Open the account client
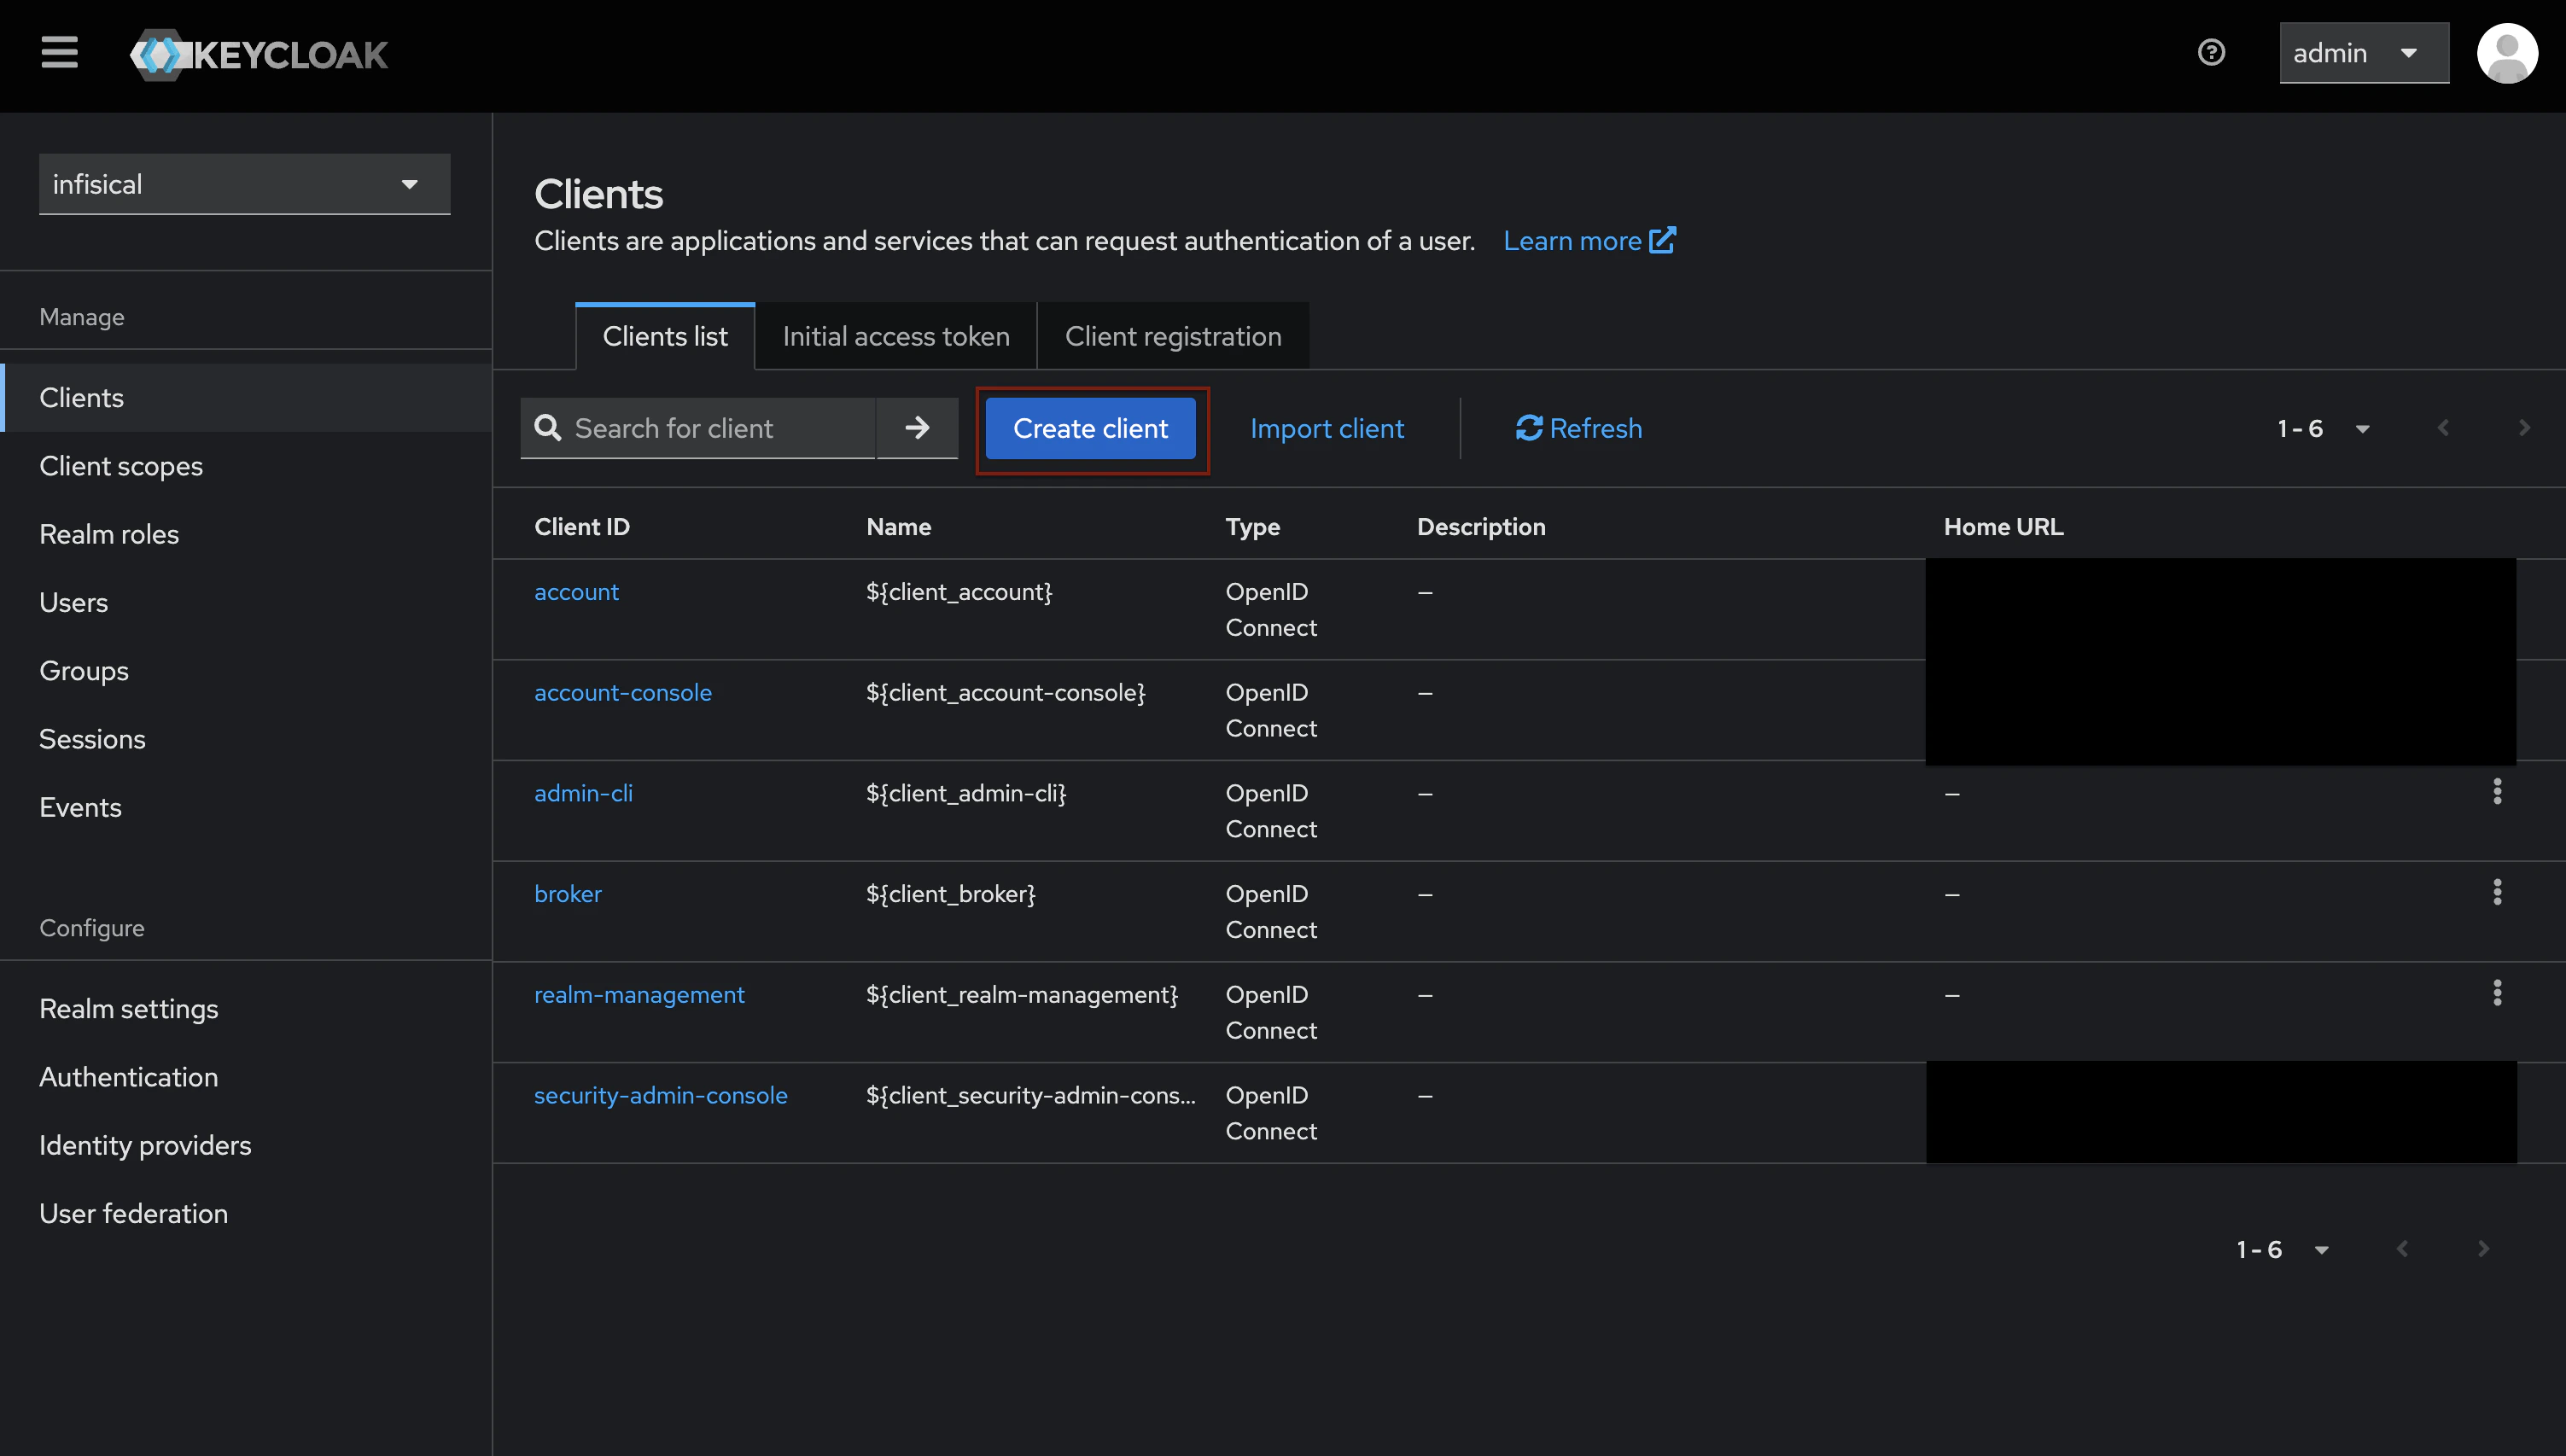The width and height of the screenshot is (2566, 1456). point(576,592)
